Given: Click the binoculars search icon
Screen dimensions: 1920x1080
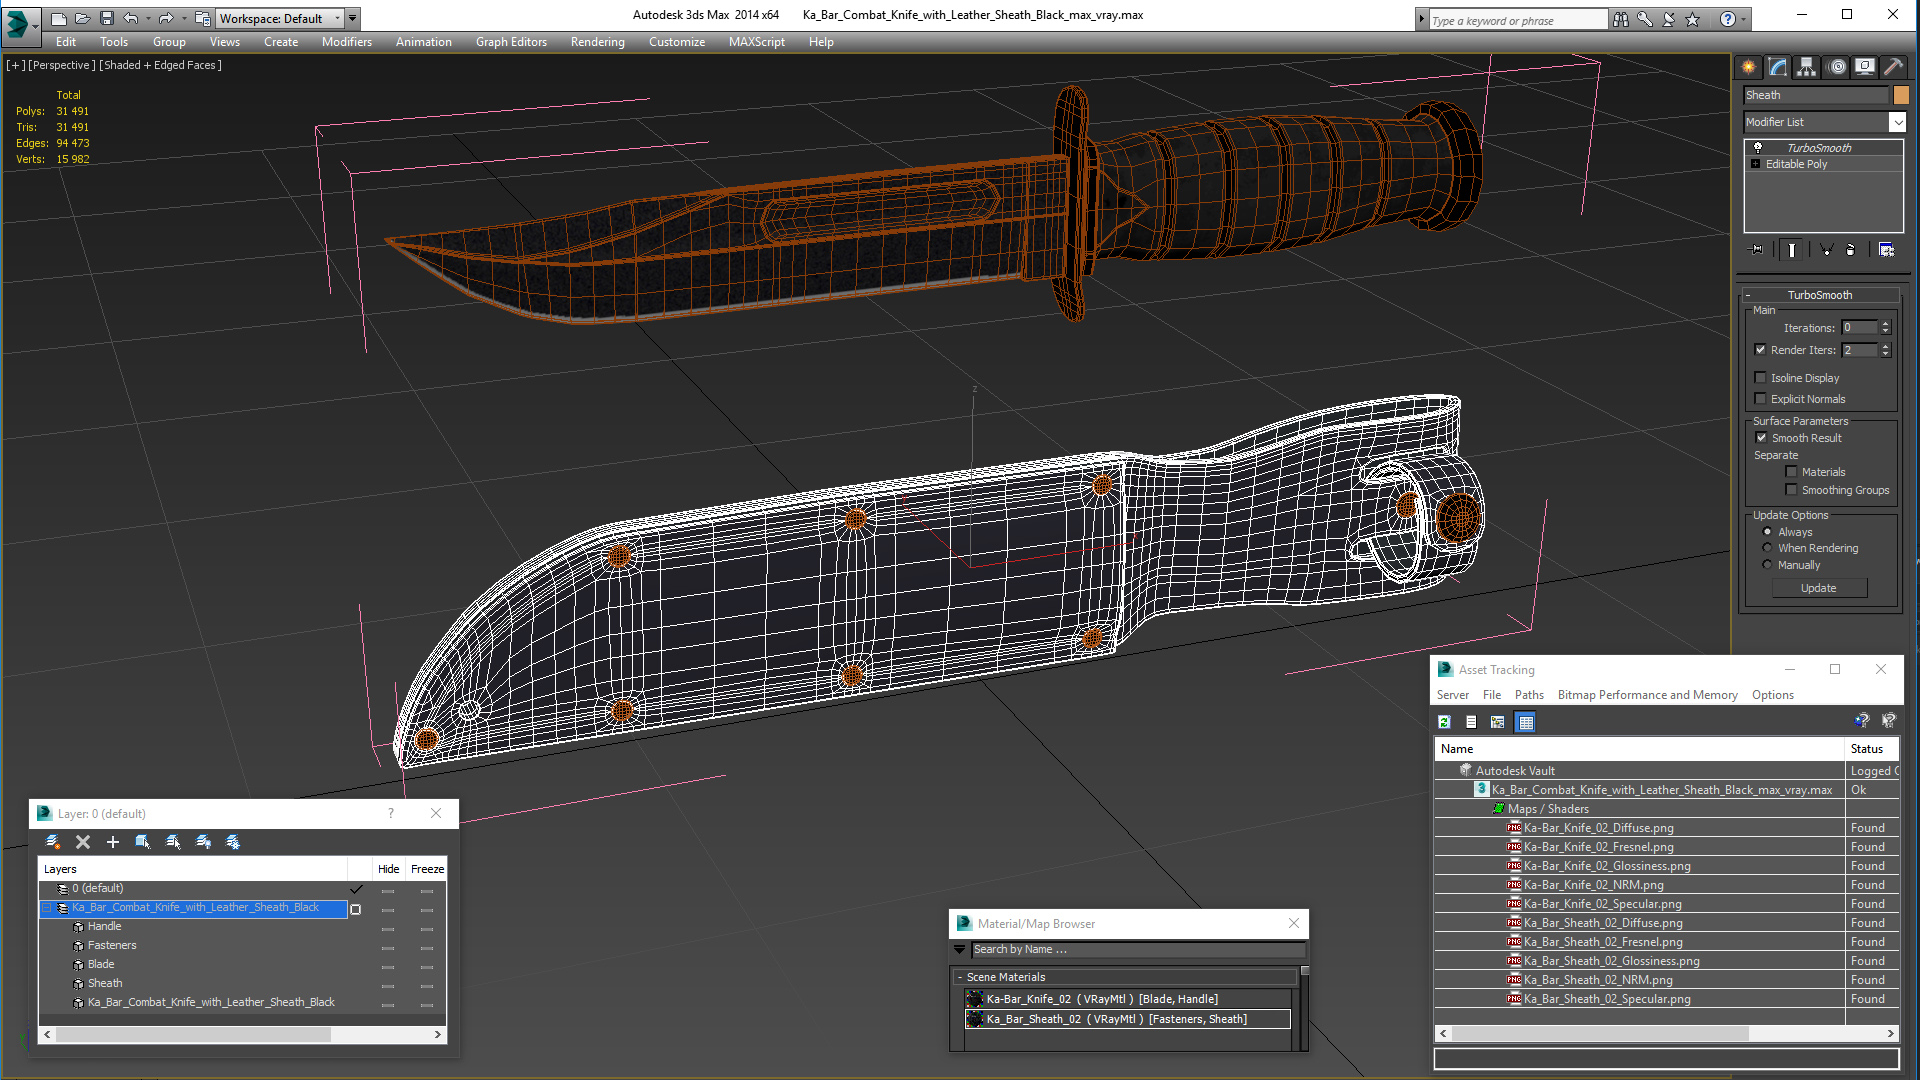Looking at the screenshot, I should pyautogui.click(x=1620, y=19).
